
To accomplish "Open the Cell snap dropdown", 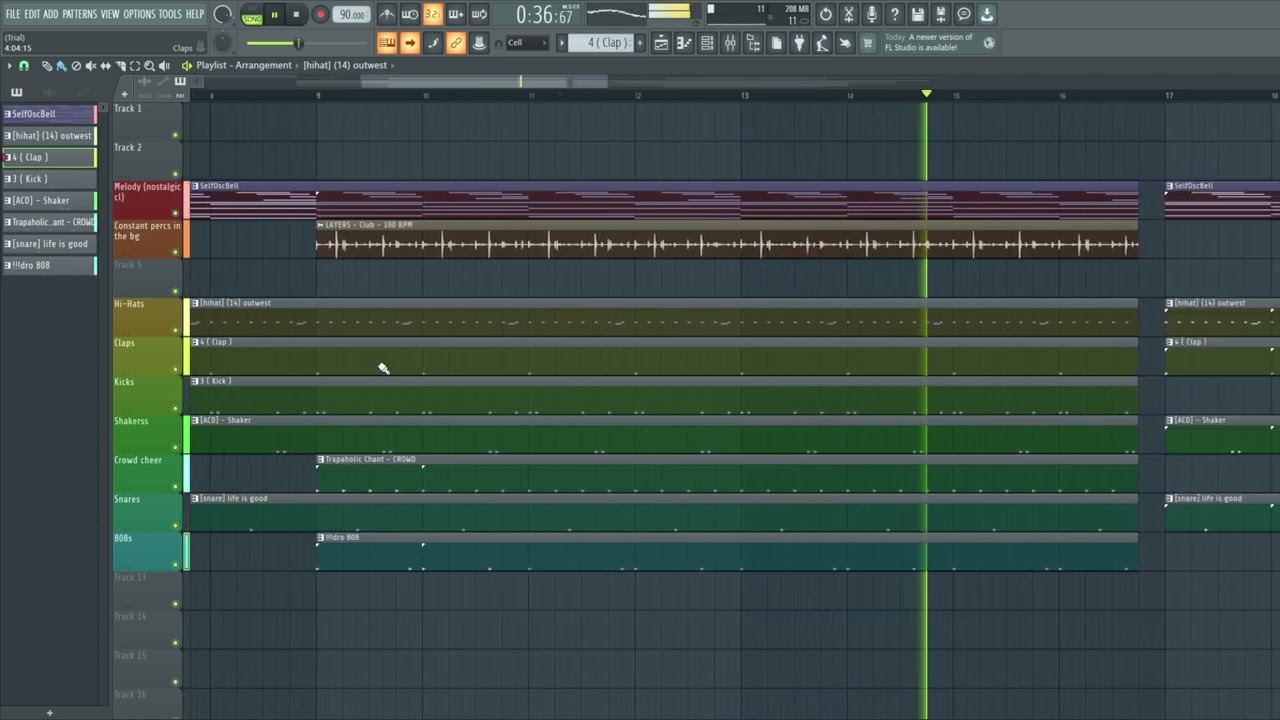I will coord(527,43).
